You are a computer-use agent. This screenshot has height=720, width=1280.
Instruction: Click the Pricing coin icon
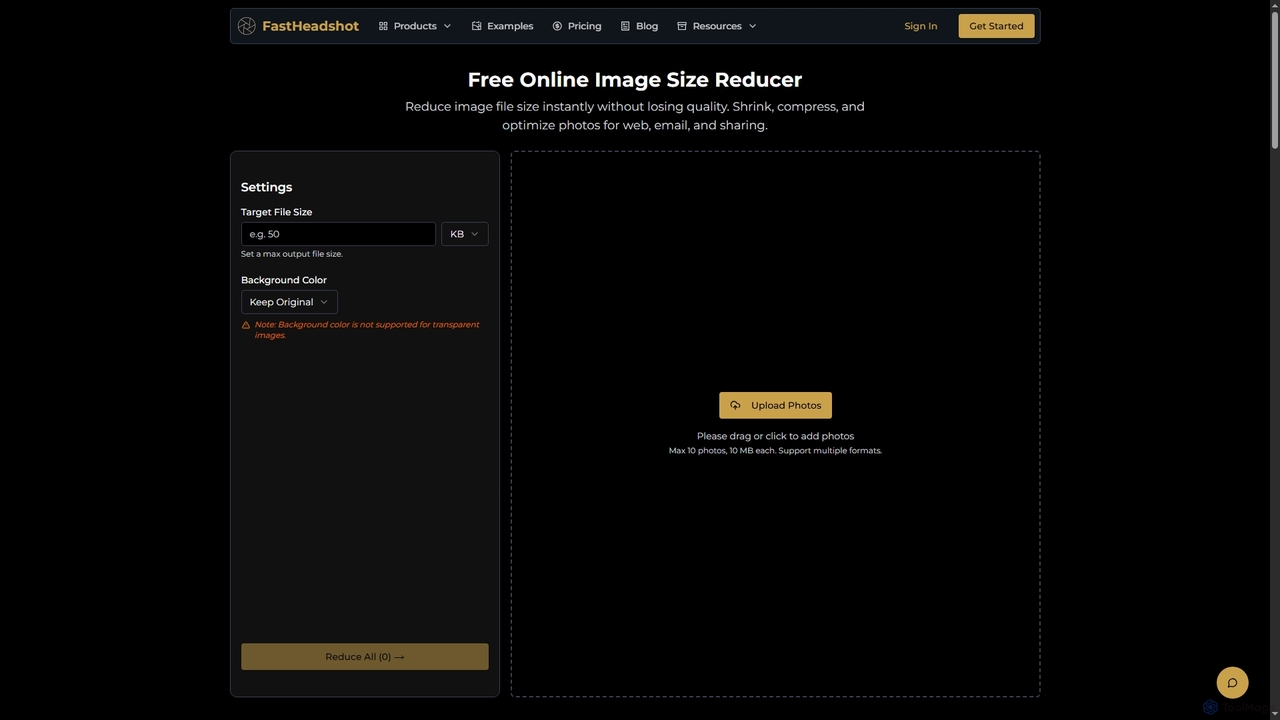[557, 26]
